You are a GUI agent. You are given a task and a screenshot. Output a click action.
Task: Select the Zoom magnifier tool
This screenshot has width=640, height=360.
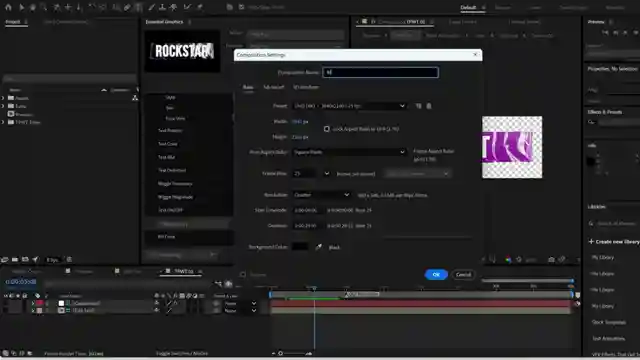click(x=44, y=7)
